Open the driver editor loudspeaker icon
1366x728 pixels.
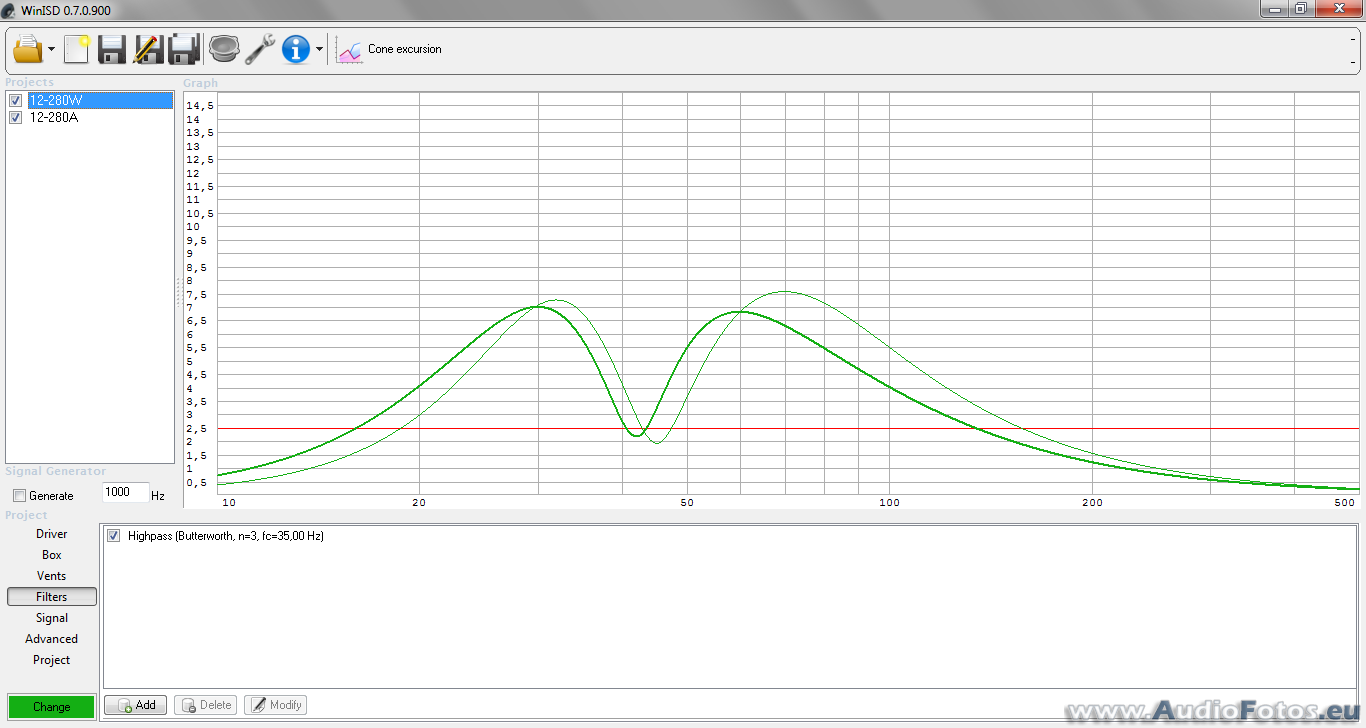pyautogui.click(x=223, y=48)
